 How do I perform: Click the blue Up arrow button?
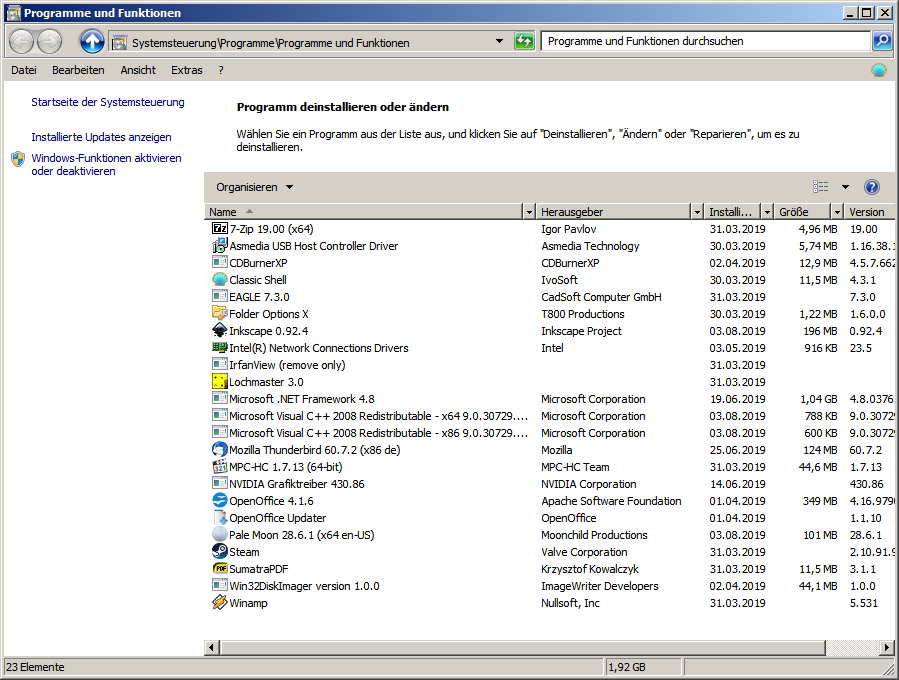(92, 41)
